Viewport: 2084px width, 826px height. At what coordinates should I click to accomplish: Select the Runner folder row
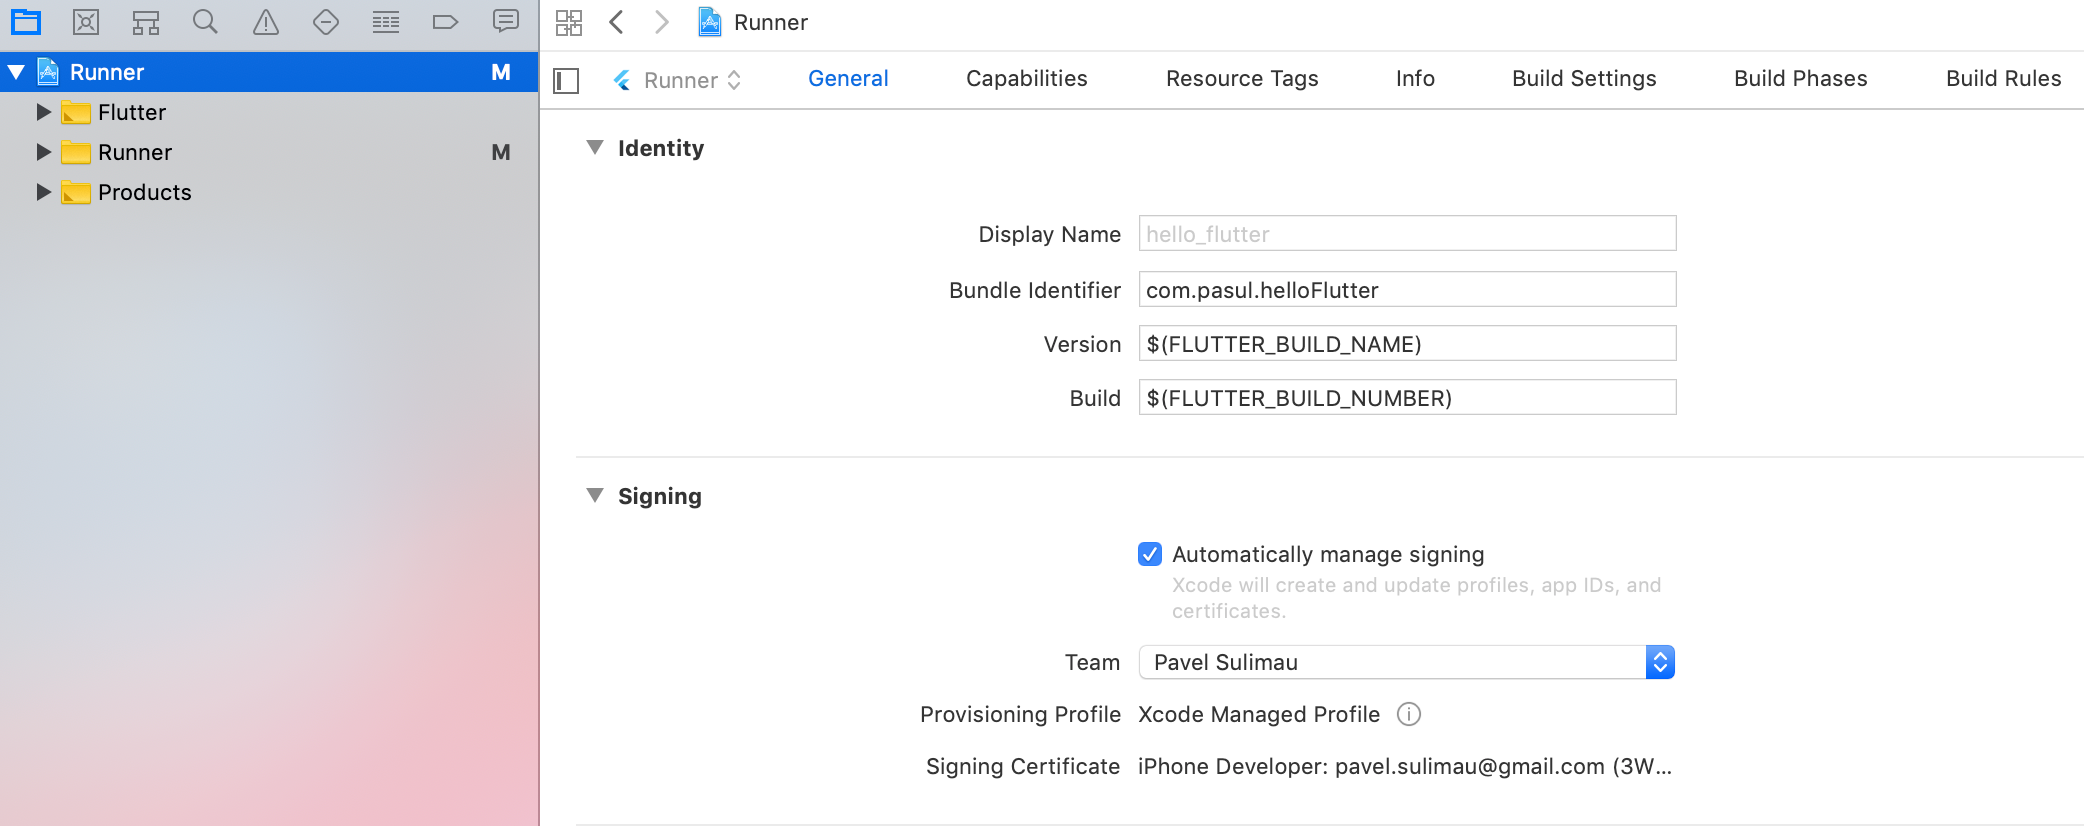click(x=269, y=152)
